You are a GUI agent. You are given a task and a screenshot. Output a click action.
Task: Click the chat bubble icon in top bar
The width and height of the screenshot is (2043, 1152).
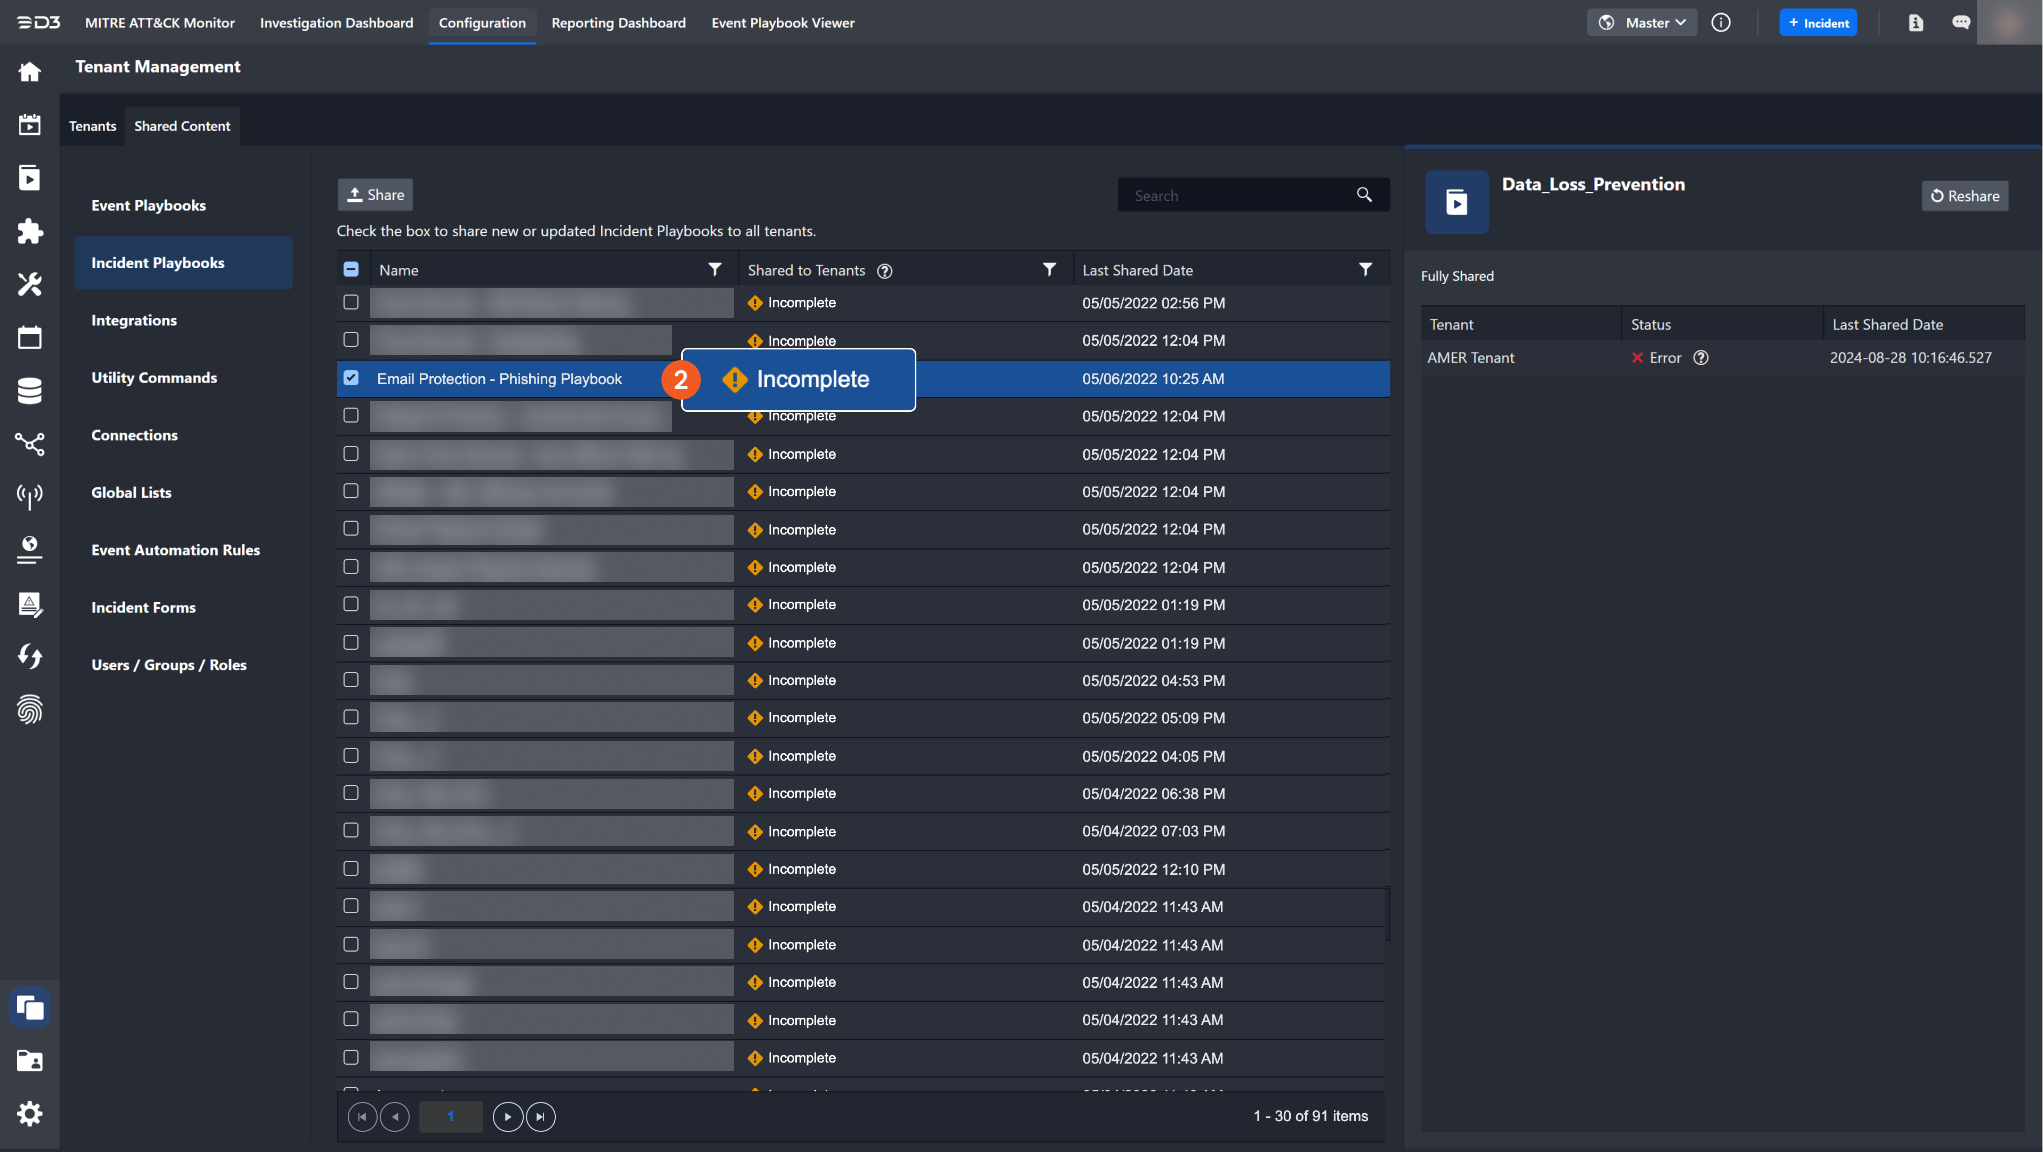coord(1960,23)
